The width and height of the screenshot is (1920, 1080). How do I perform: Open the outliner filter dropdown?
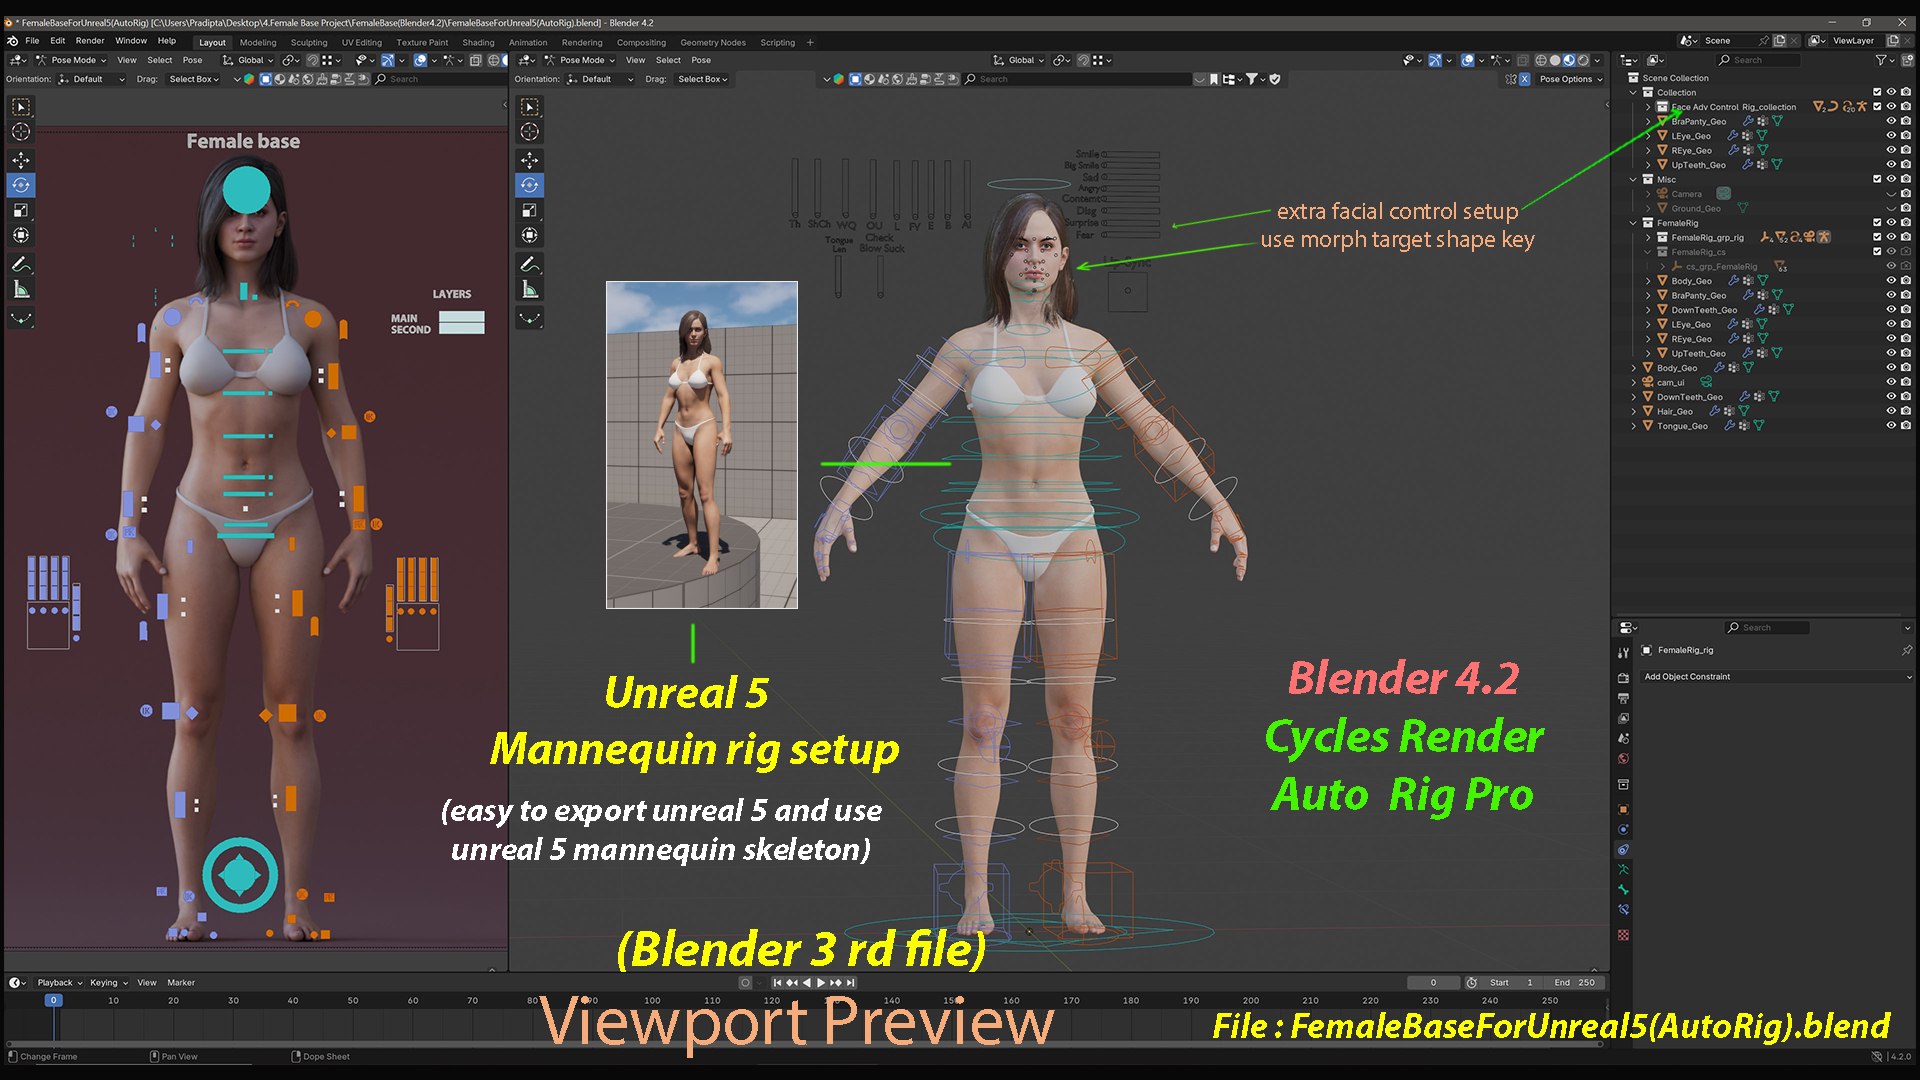click(1883, 60)
